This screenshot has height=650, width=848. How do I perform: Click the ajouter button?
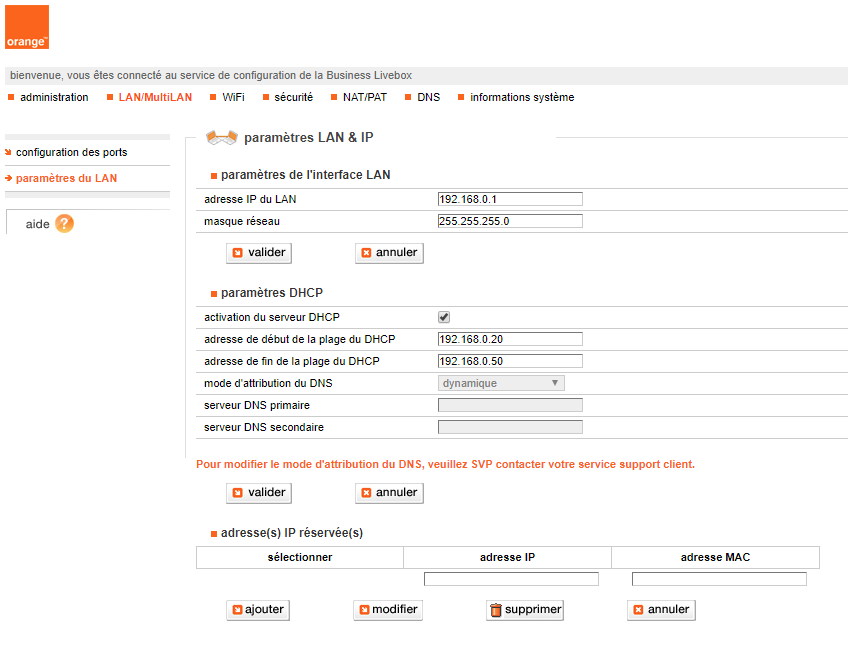258,610
